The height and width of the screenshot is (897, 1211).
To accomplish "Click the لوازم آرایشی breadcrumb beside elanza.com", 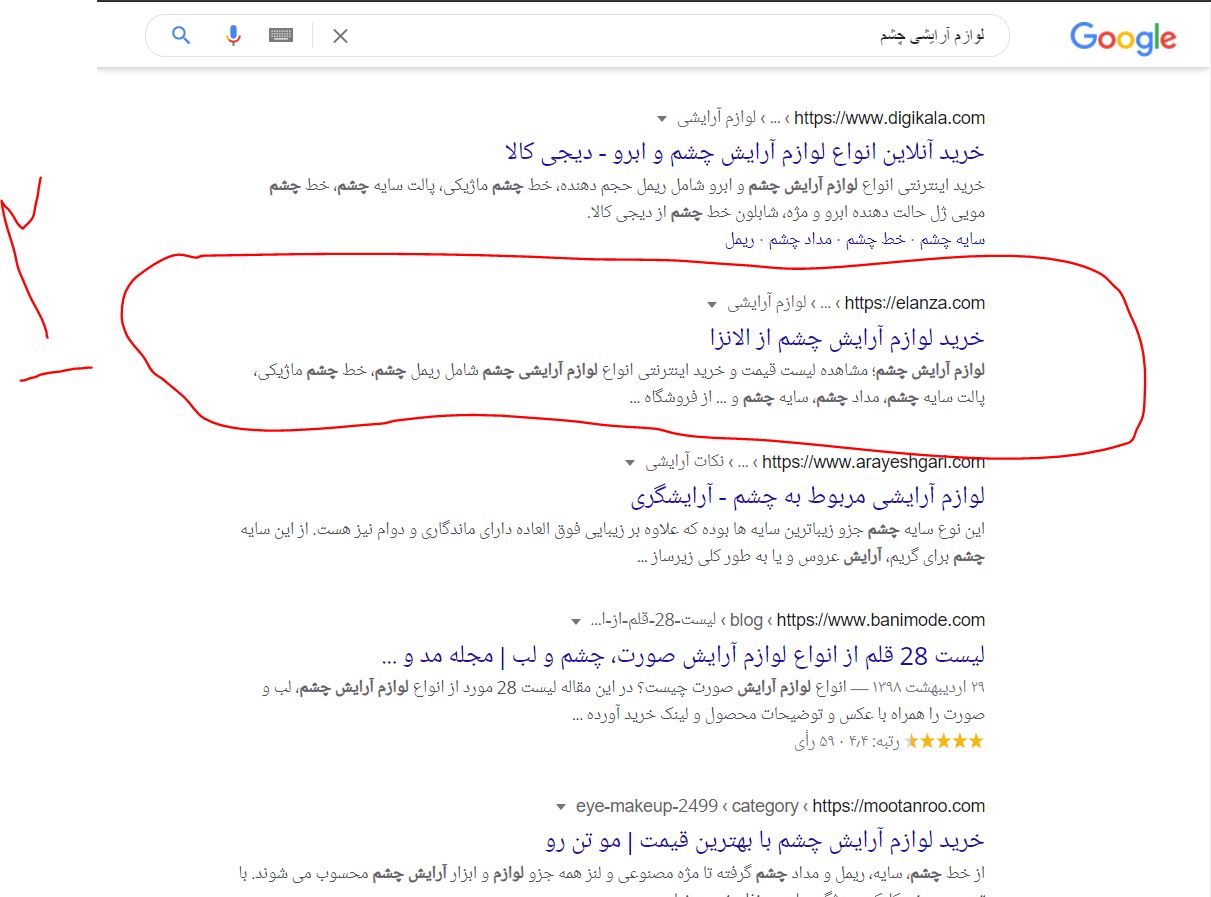I will click(x=765, y=304).
